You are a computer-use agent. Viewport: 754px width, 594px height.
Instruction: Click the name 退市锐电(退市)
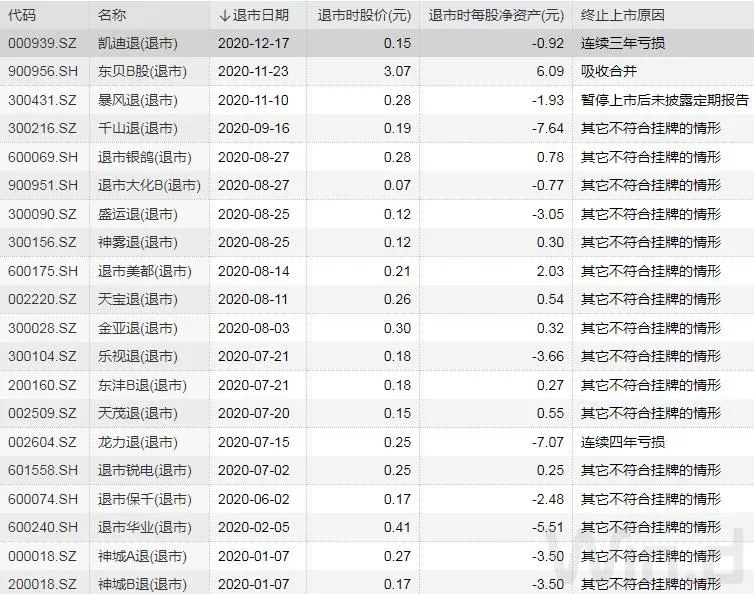[144, 470]
